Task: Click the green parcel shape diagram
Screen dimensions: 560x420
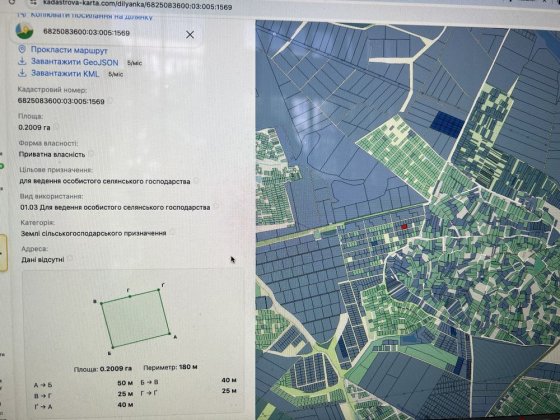Action: tap(135, 318)
